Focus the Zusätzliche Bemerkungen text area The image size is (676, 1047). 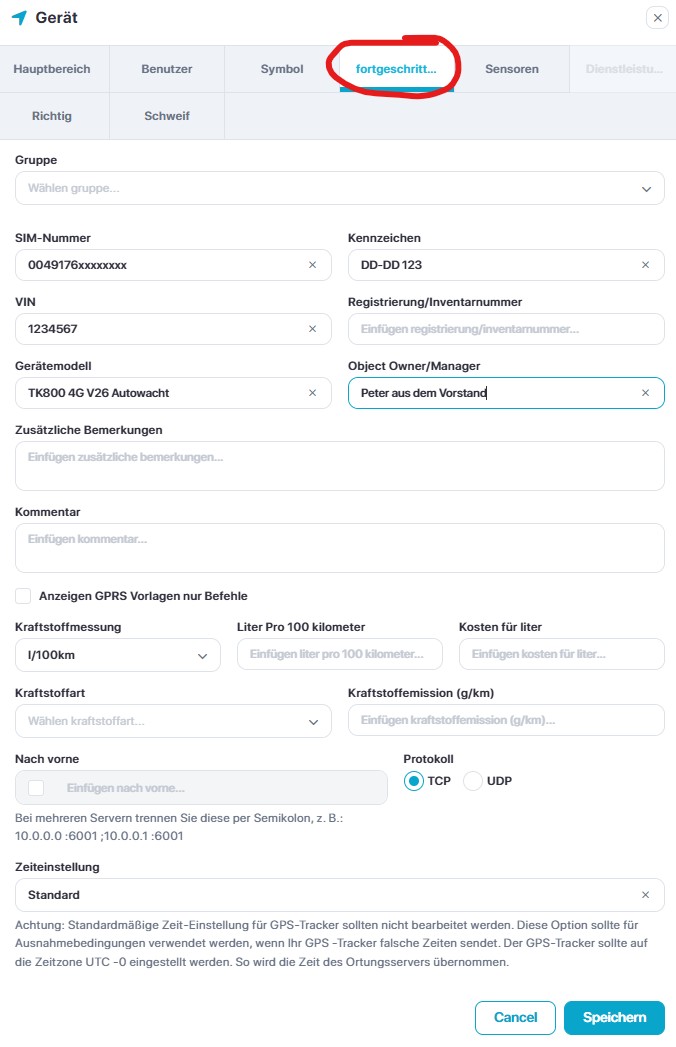click(x=340, y=466)
